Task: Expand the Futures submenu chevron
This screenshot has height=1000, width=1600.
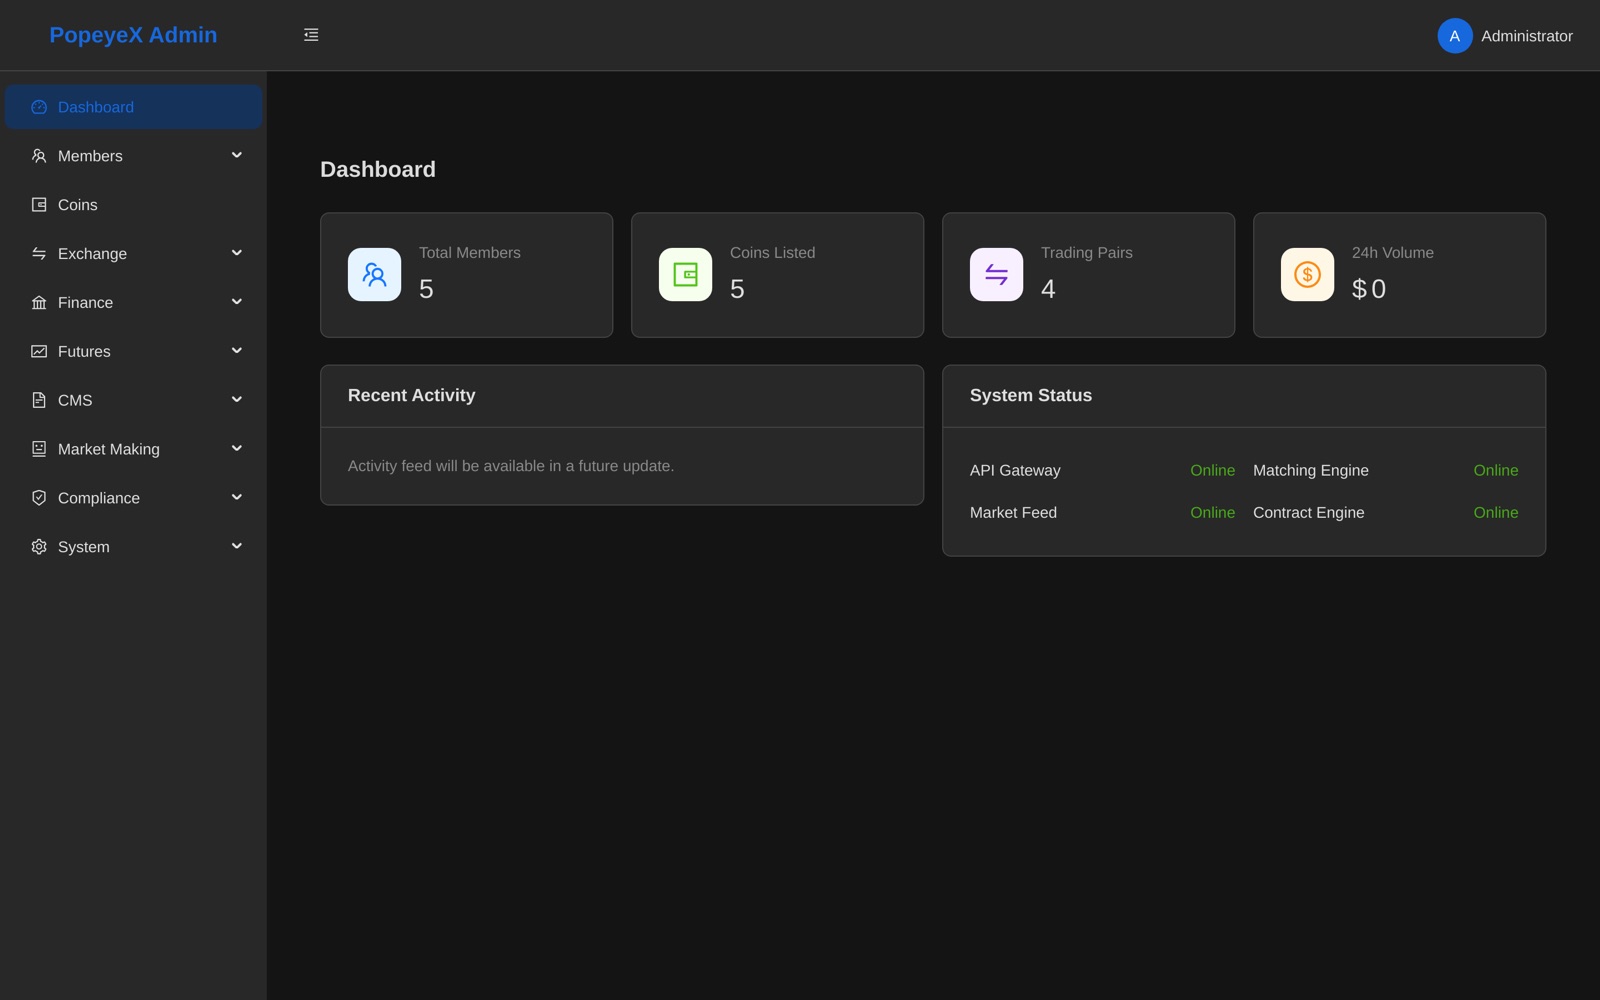Action: coord(237,351)
